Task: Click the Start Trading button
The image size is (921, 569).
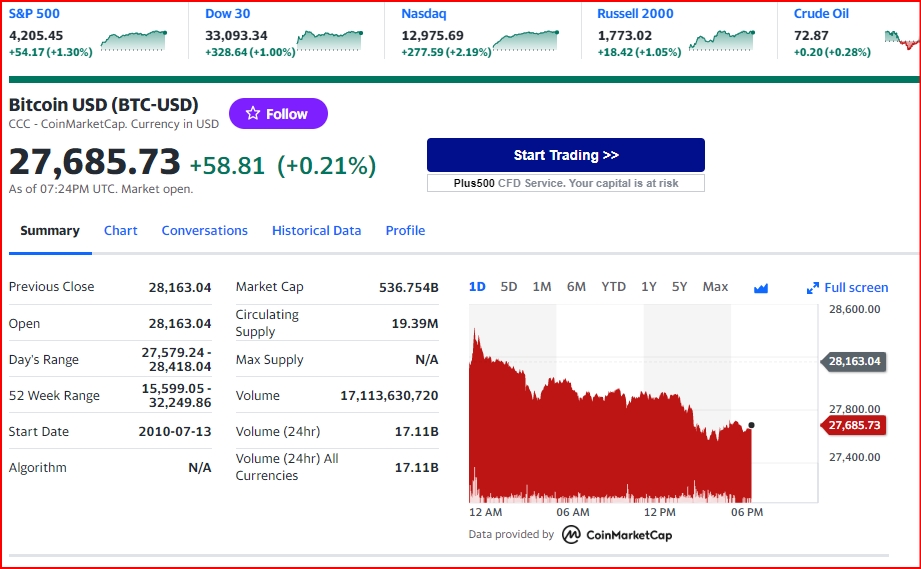Action: click(x=566, y=155)
